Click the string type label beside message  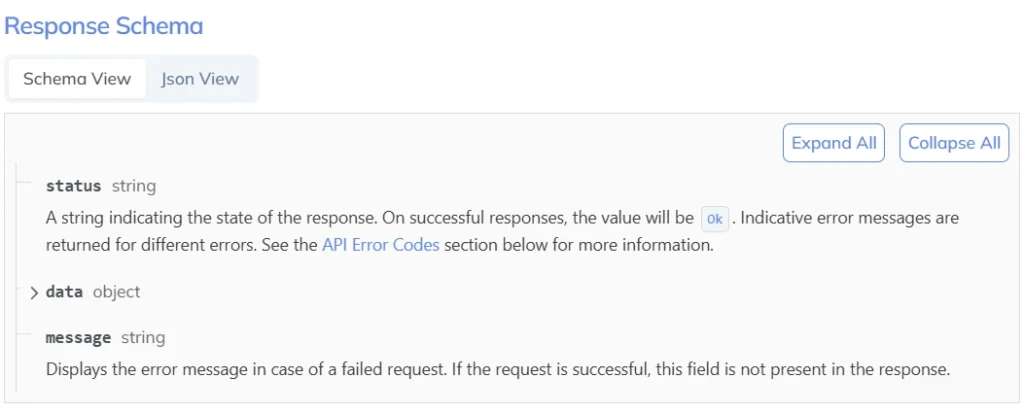[x=143, y=338]
